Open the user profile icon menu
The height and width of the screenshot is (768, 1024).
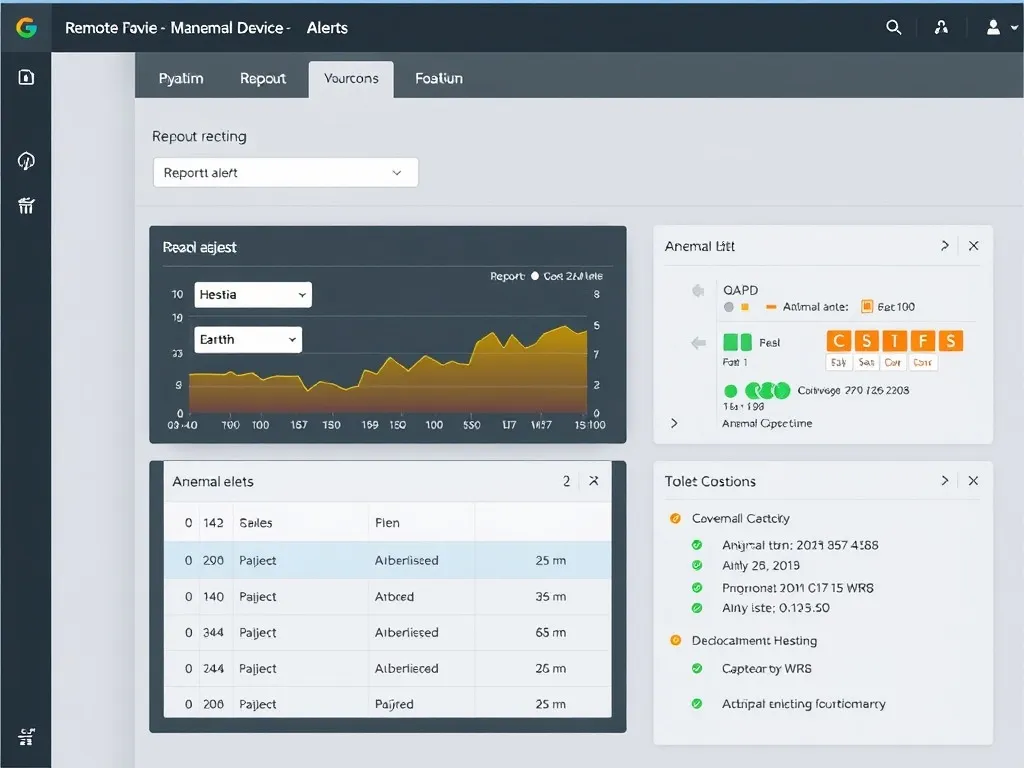[x=993, y=27]
